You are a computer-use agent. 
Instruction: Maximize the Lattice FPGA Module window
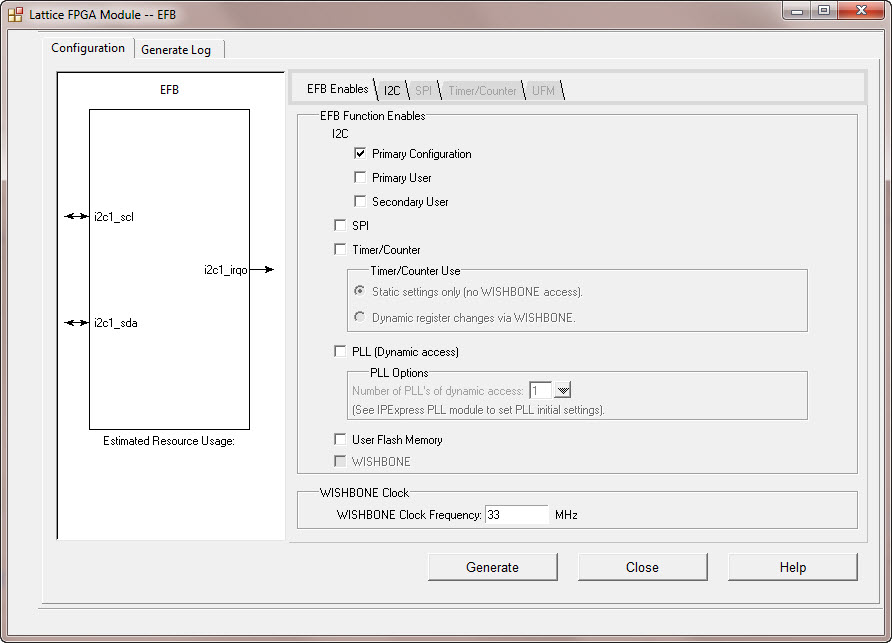click(823, 11)
